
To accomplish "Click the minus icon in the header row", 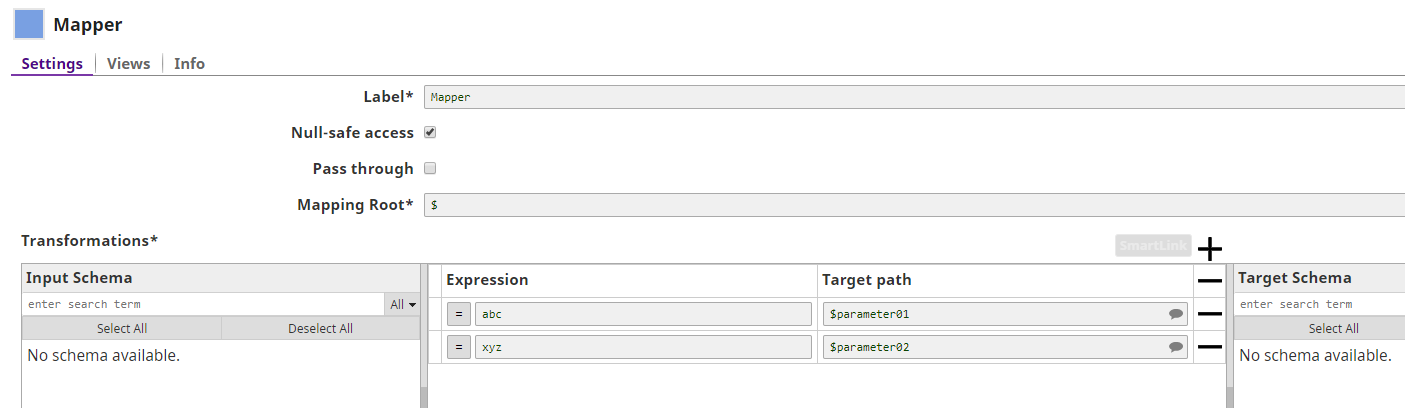I will (1210, 281).
